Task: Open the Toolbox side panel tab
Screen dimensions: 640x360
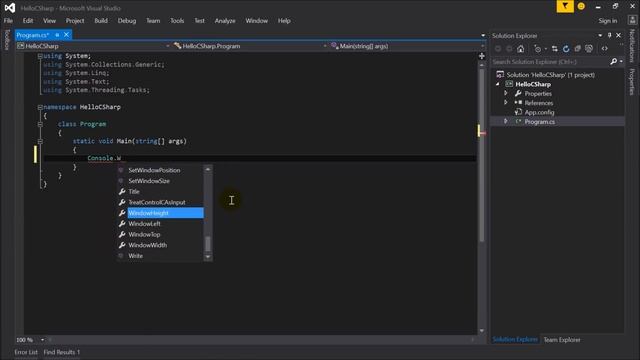Action: pyautogui.click(x=7, y=40)
